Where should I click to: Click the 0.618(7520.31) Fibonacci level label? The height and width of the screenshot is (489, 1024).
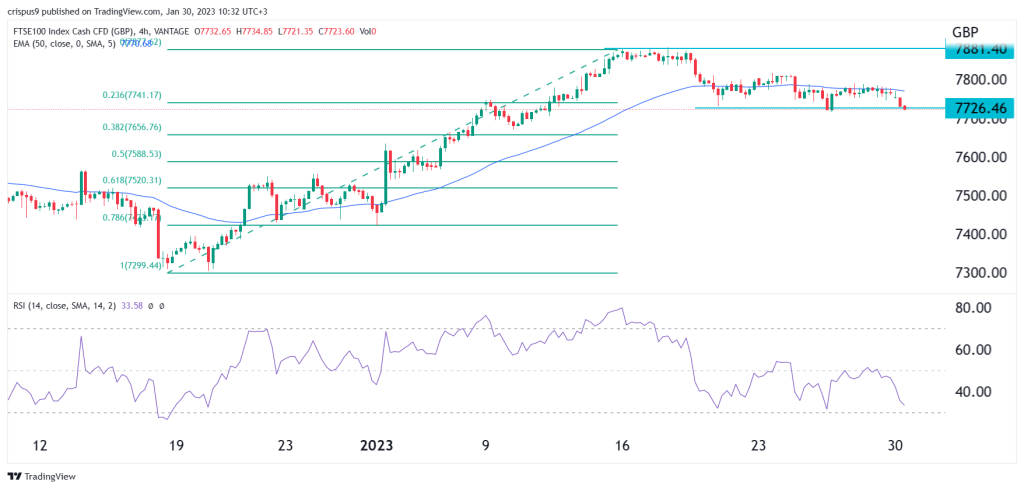pyautogui.click(x=133, y=181)
